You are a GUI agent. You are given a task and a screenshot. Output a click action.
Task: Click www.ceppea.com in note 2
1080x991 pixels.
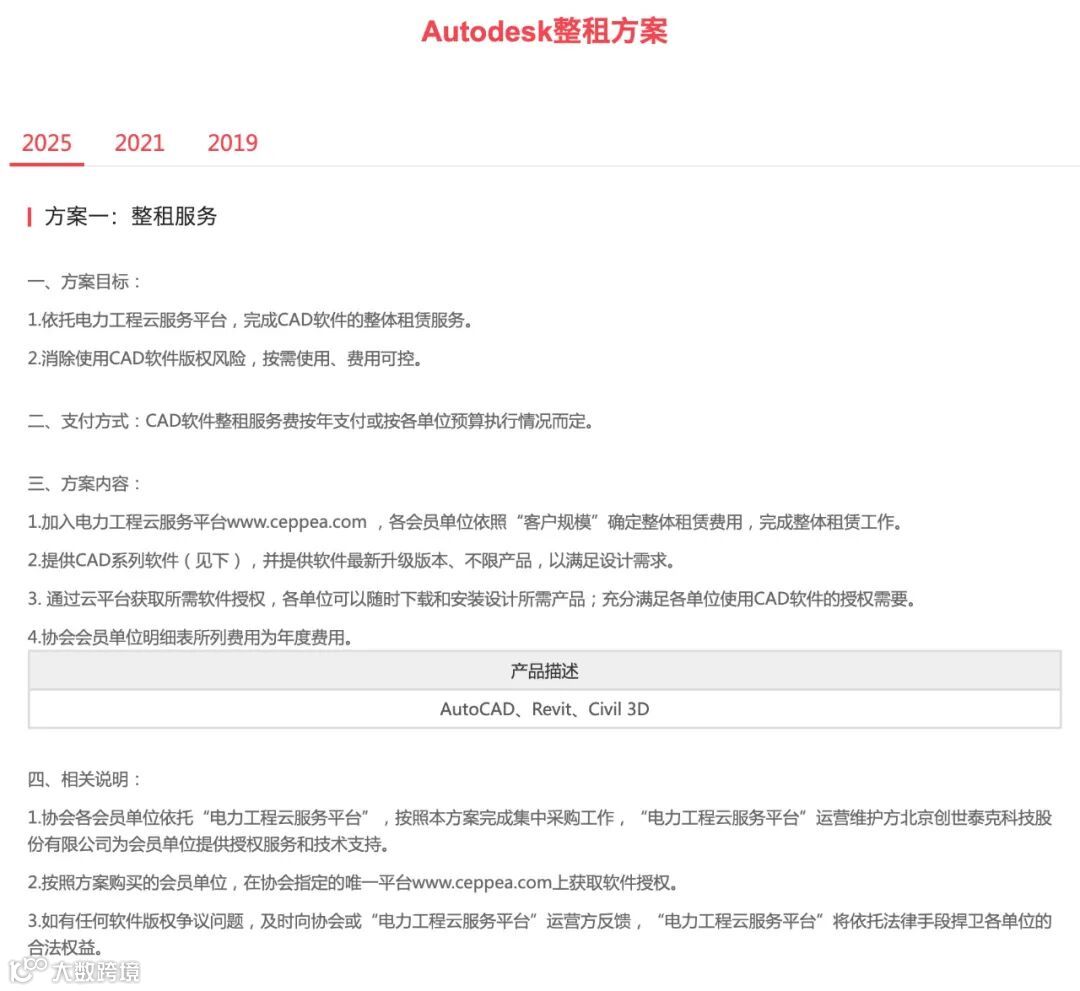[x=482, y=883]
